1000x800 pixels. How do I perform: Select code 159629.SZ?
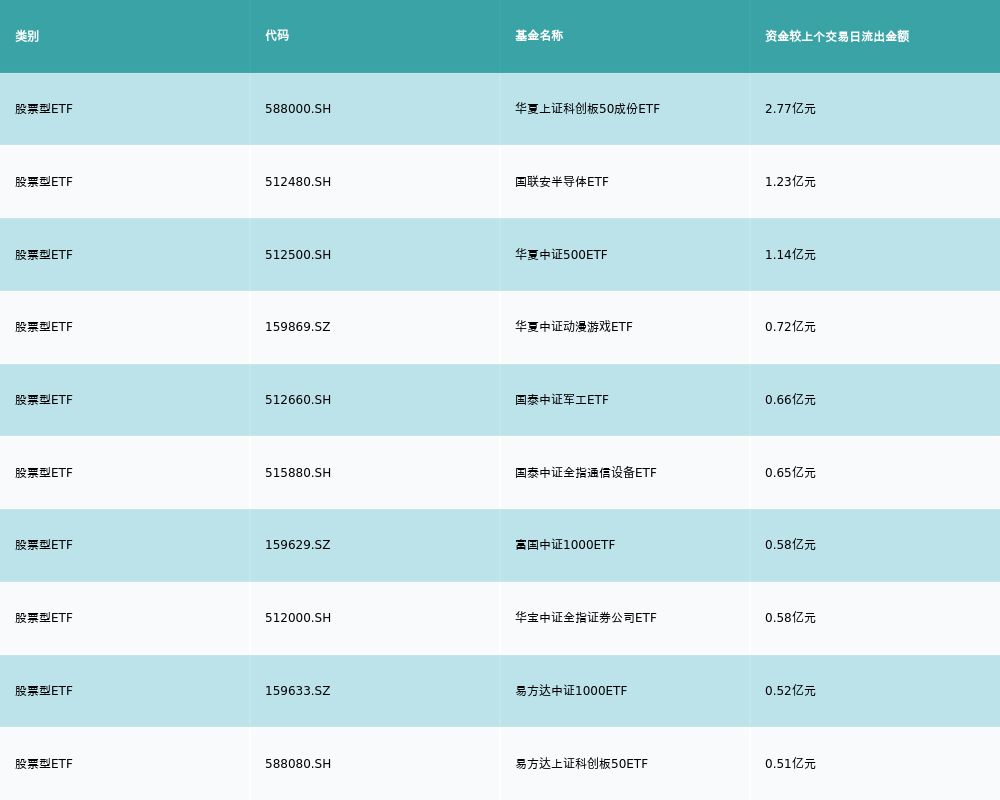pyautogui.click(x=298, y=545)
